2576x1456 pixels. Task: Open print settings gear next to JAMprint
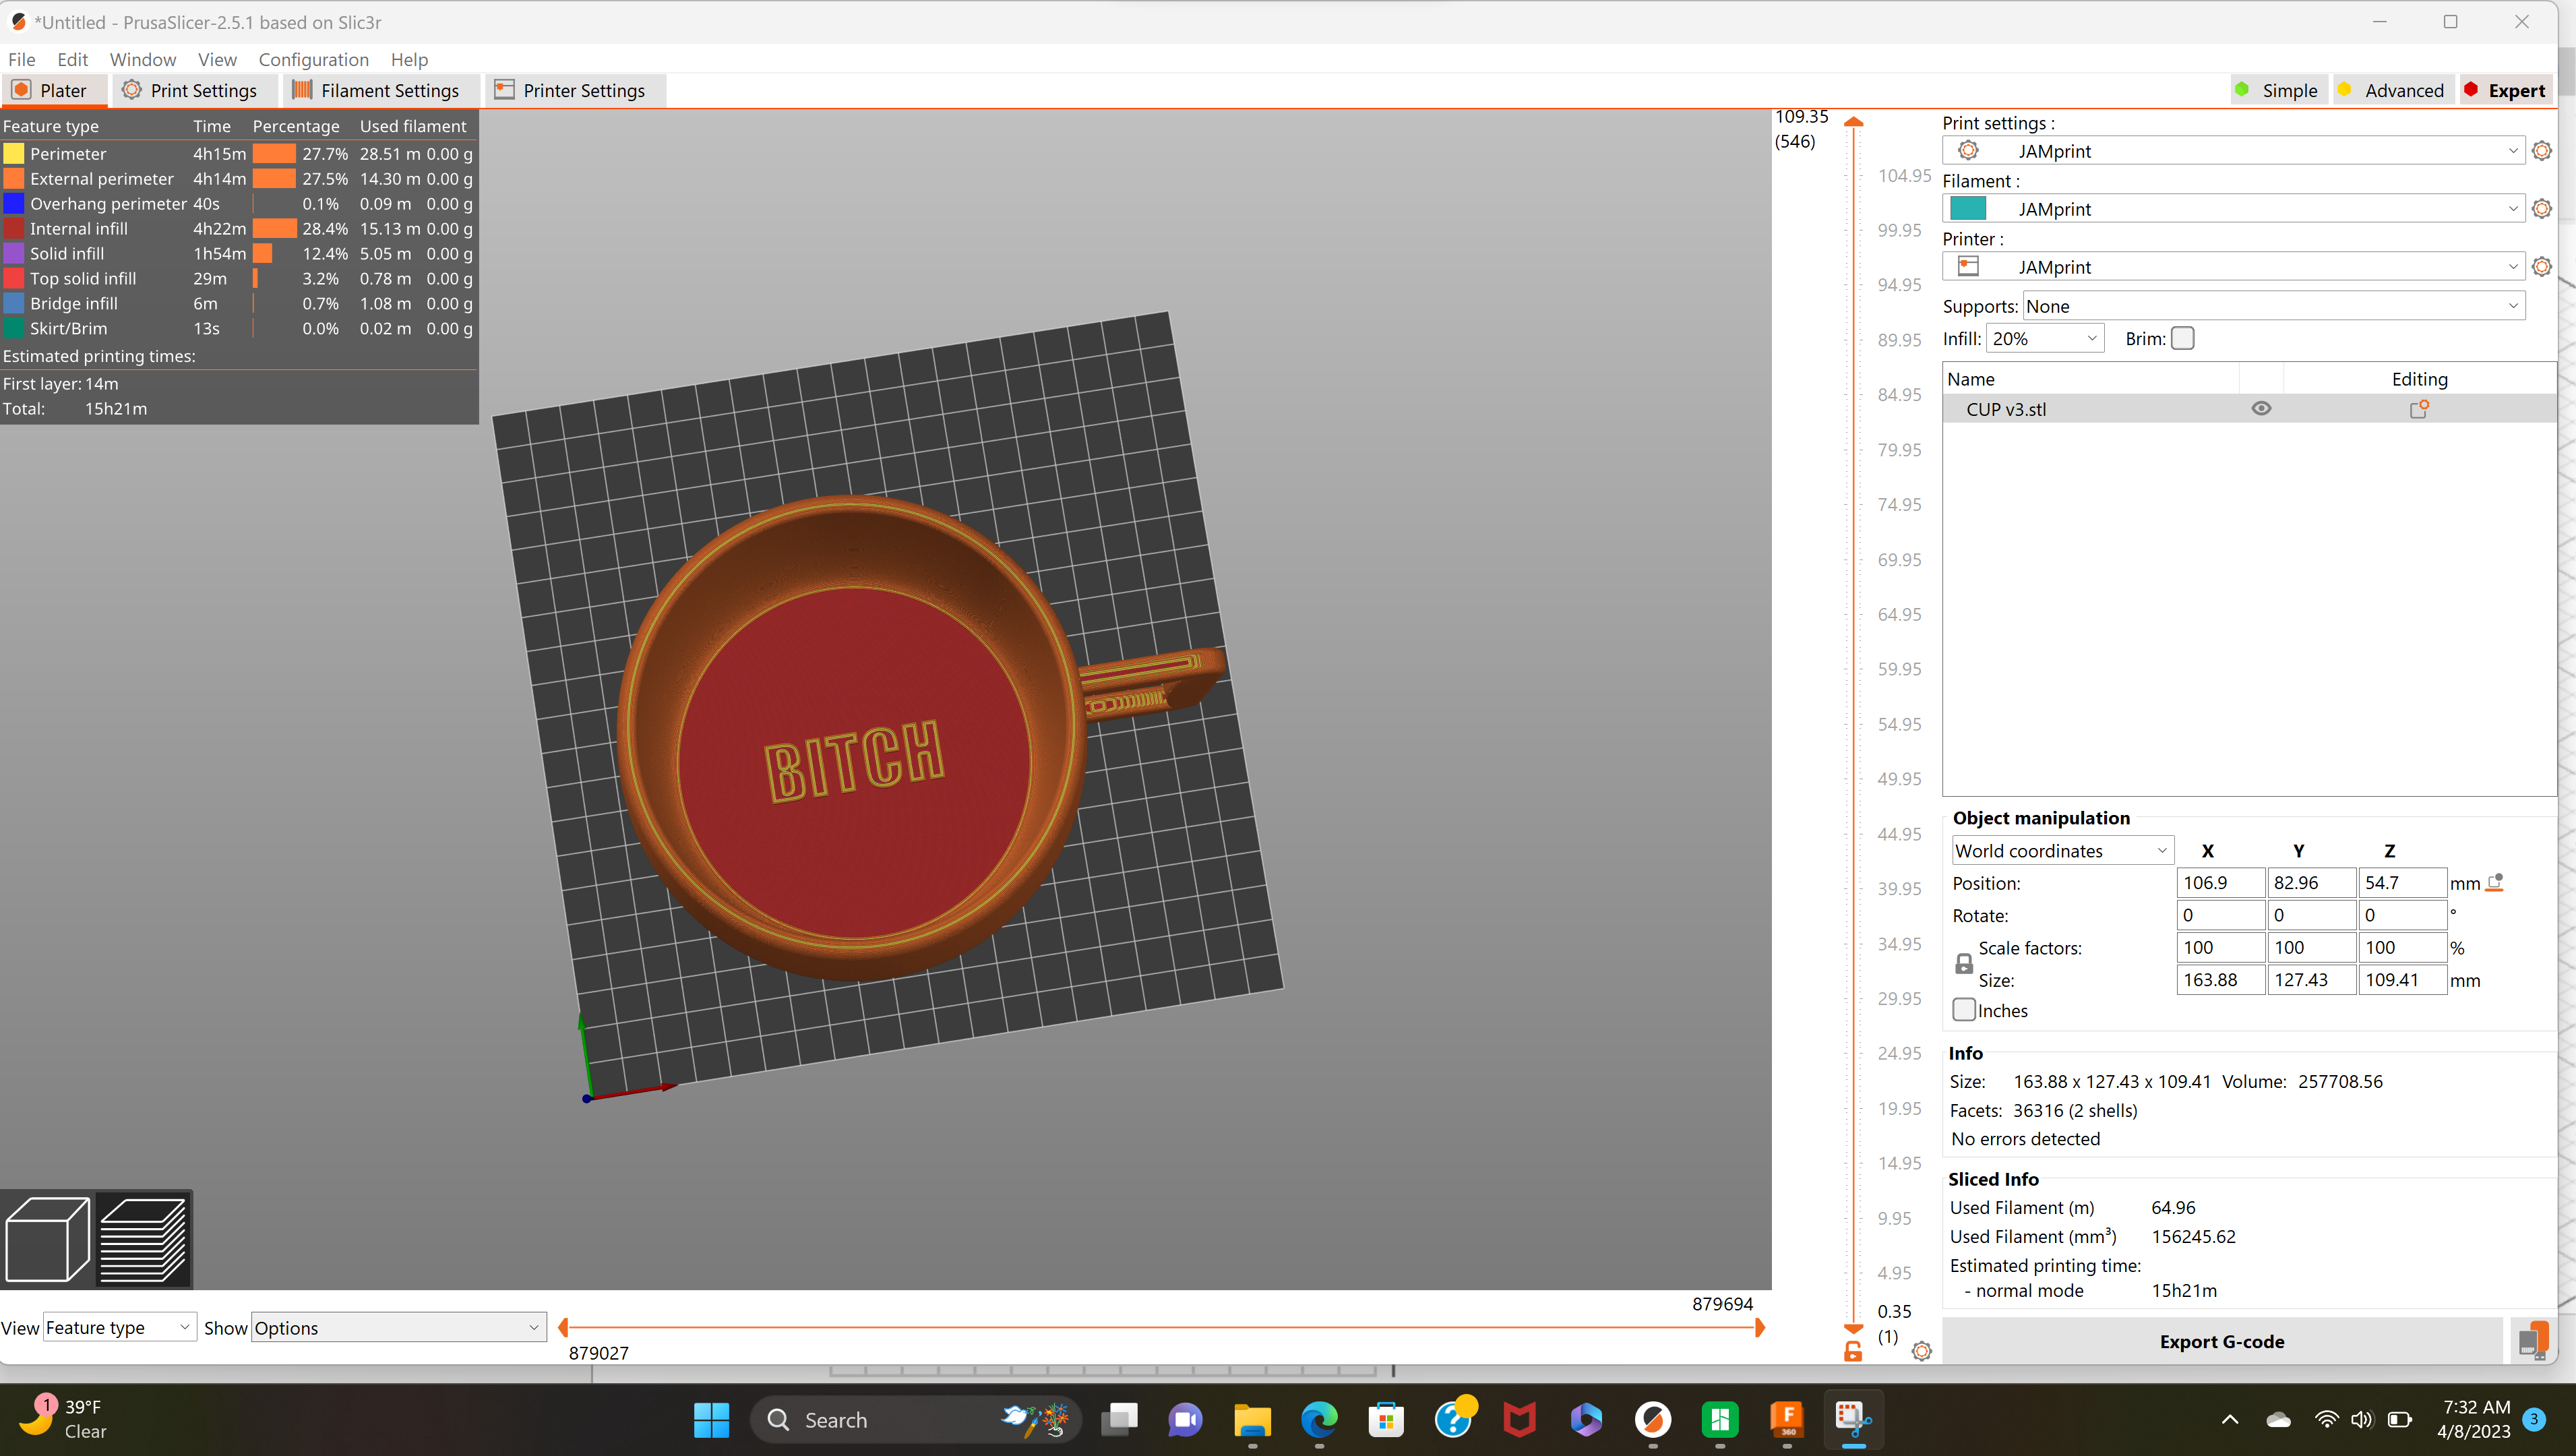pyautogui.click(x=2541, y=151)
